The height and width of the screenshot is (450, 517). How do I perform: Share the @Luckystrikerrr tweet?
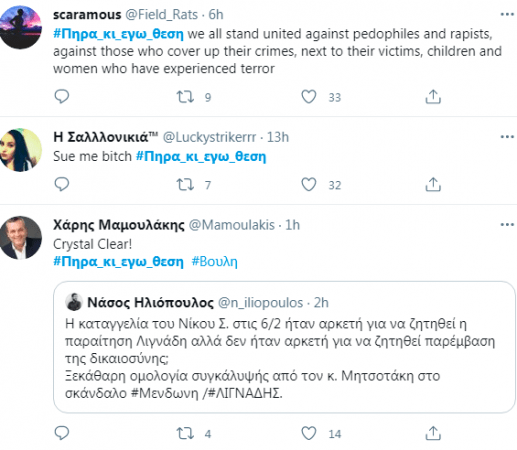point(433,184)
